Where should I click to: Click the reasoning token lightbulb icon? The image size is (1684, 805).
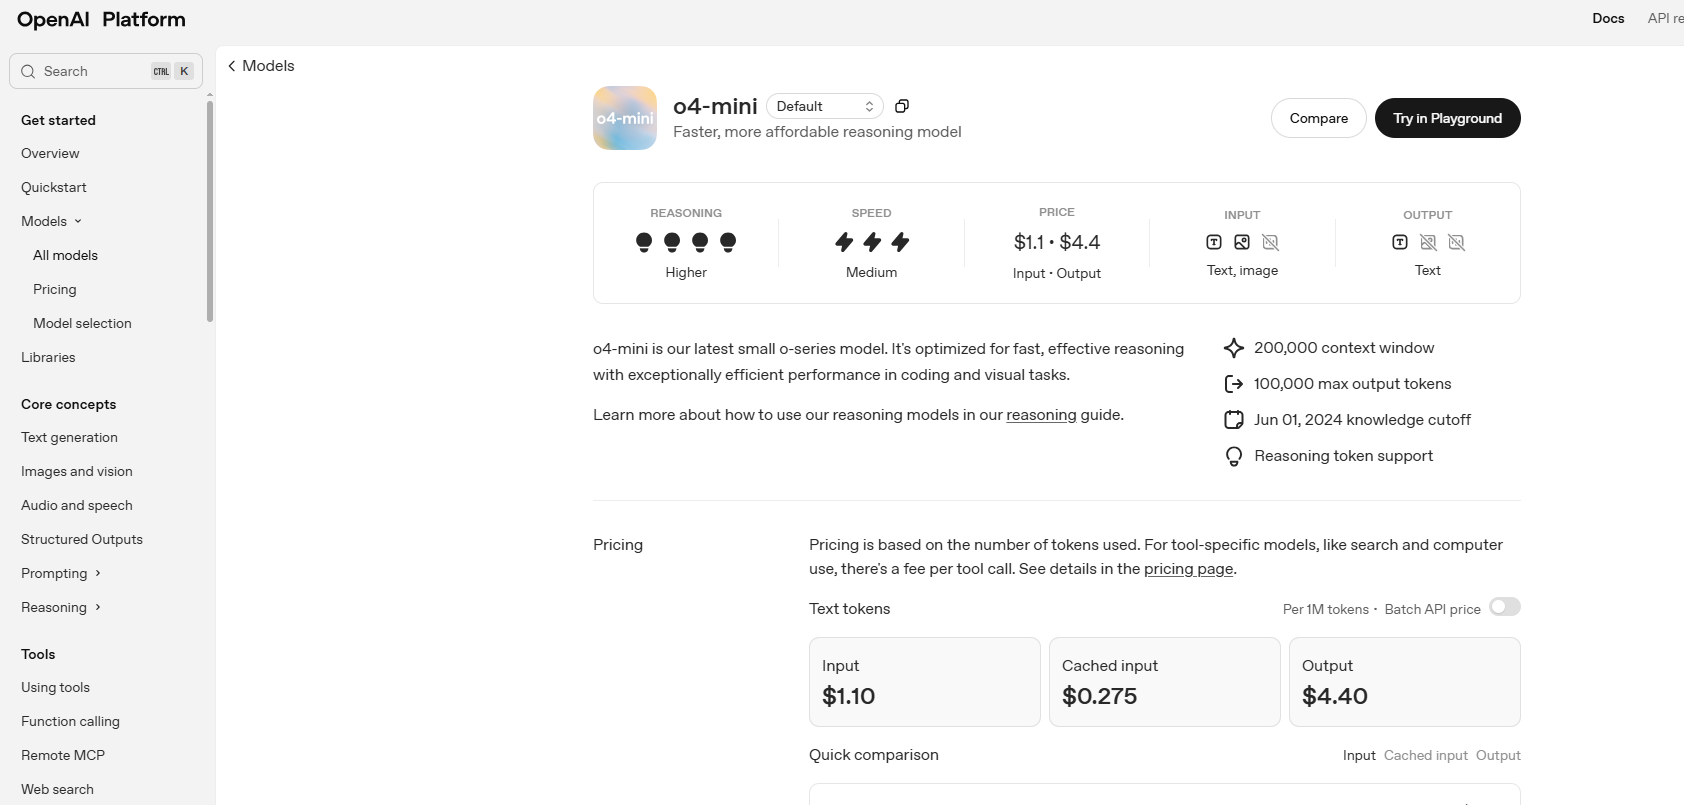click(x=1234, y=456)
